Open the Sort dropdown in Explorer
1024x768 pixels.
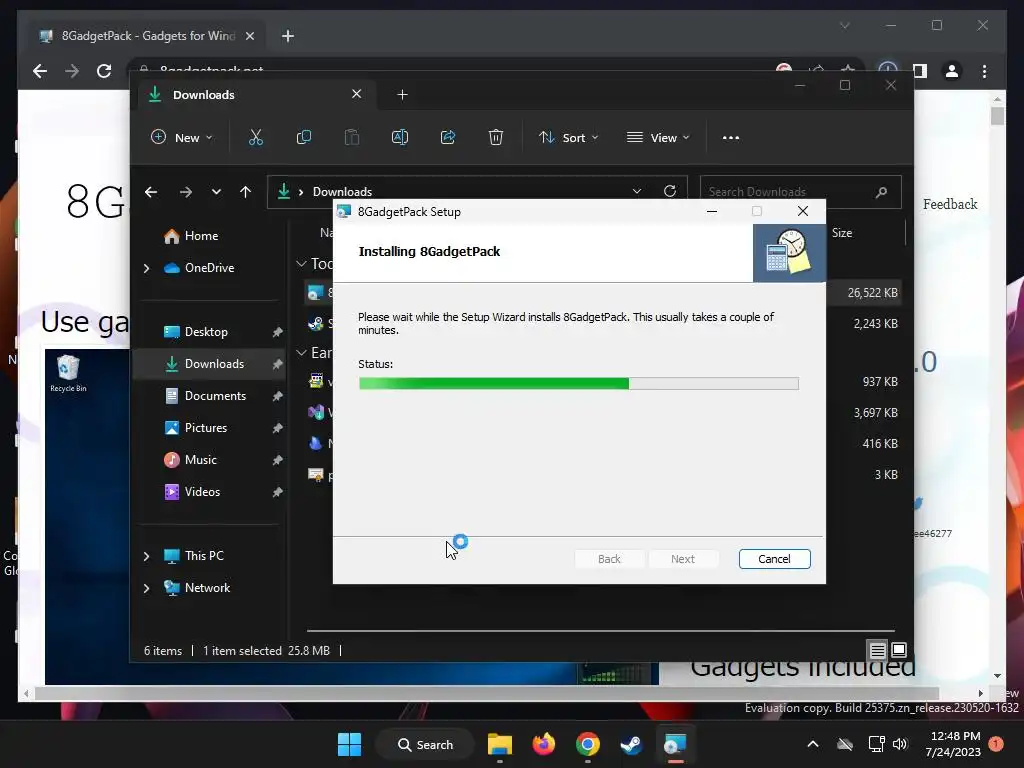(568, 137)
